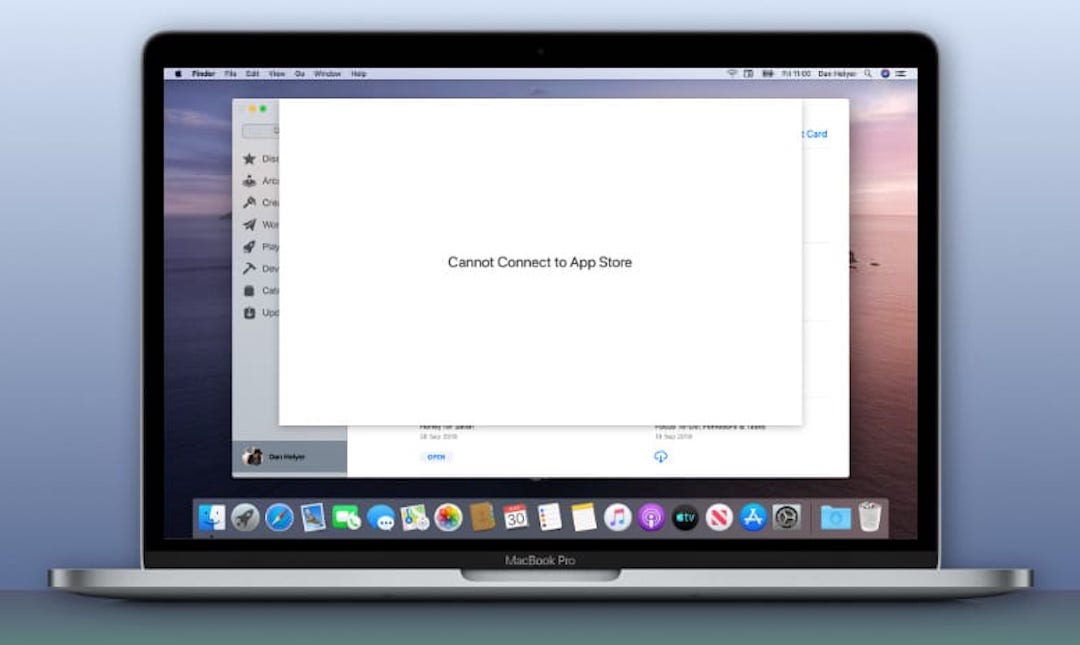Screen dimensions: 1080x645
Task: Click the Wi-Fi status icon
Action: click(732, 73)
